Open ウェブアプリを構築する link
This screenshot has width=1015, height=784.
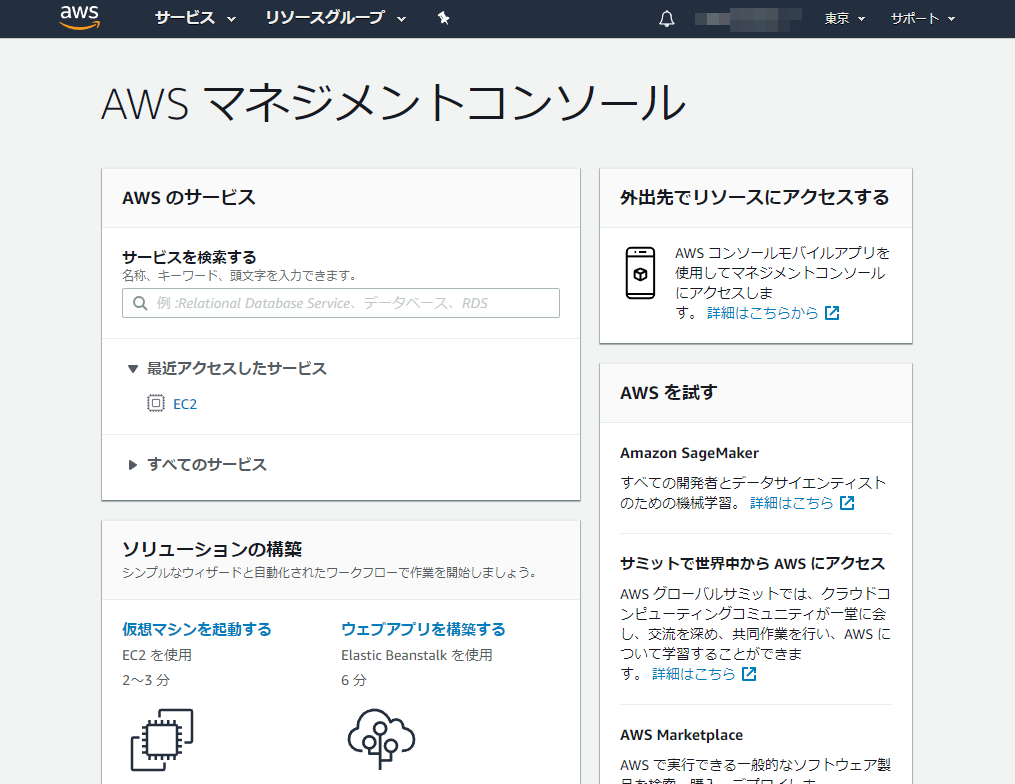point(423,629)
